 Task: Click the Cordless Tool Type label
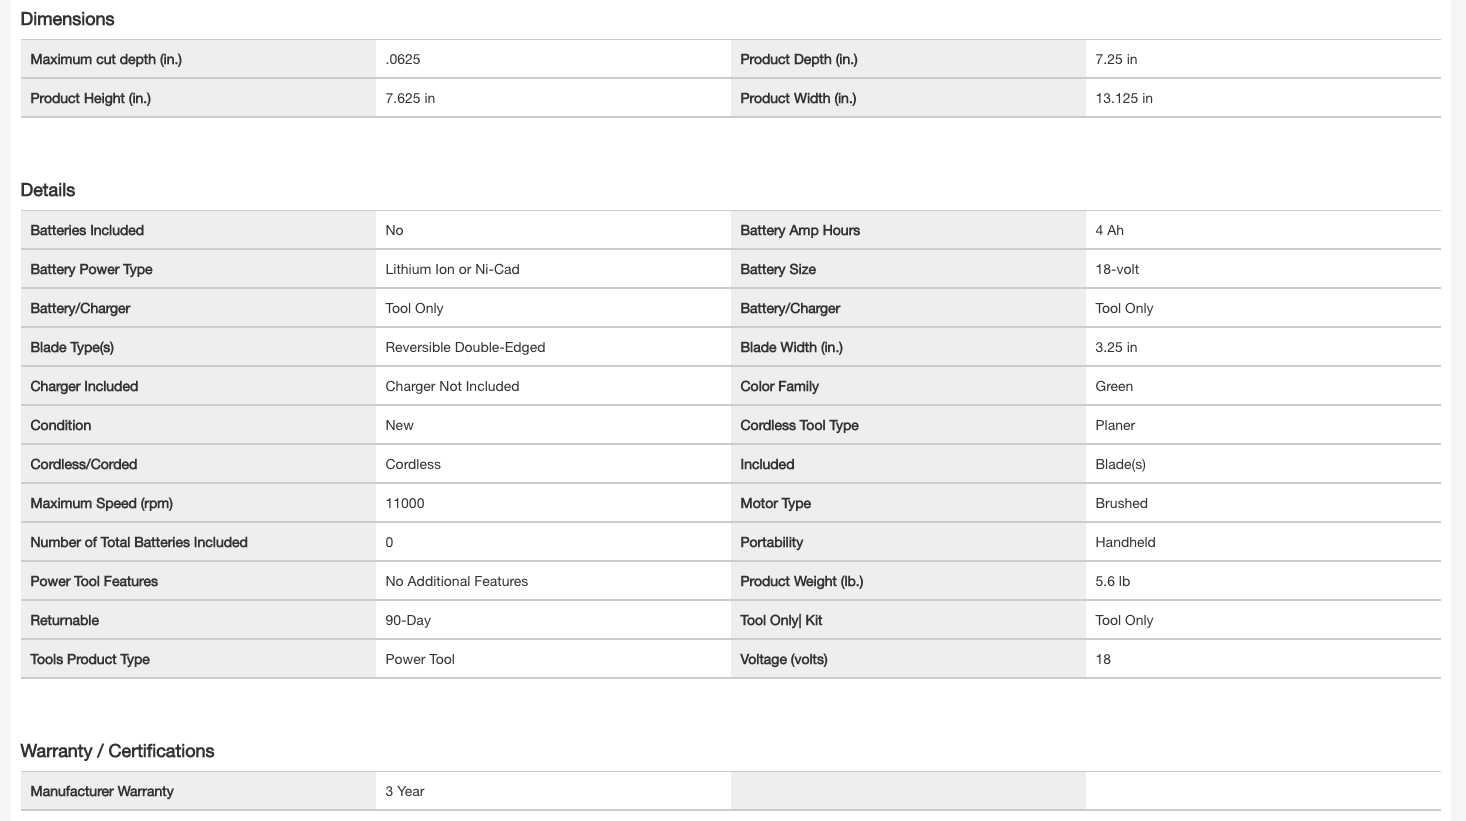799,425
